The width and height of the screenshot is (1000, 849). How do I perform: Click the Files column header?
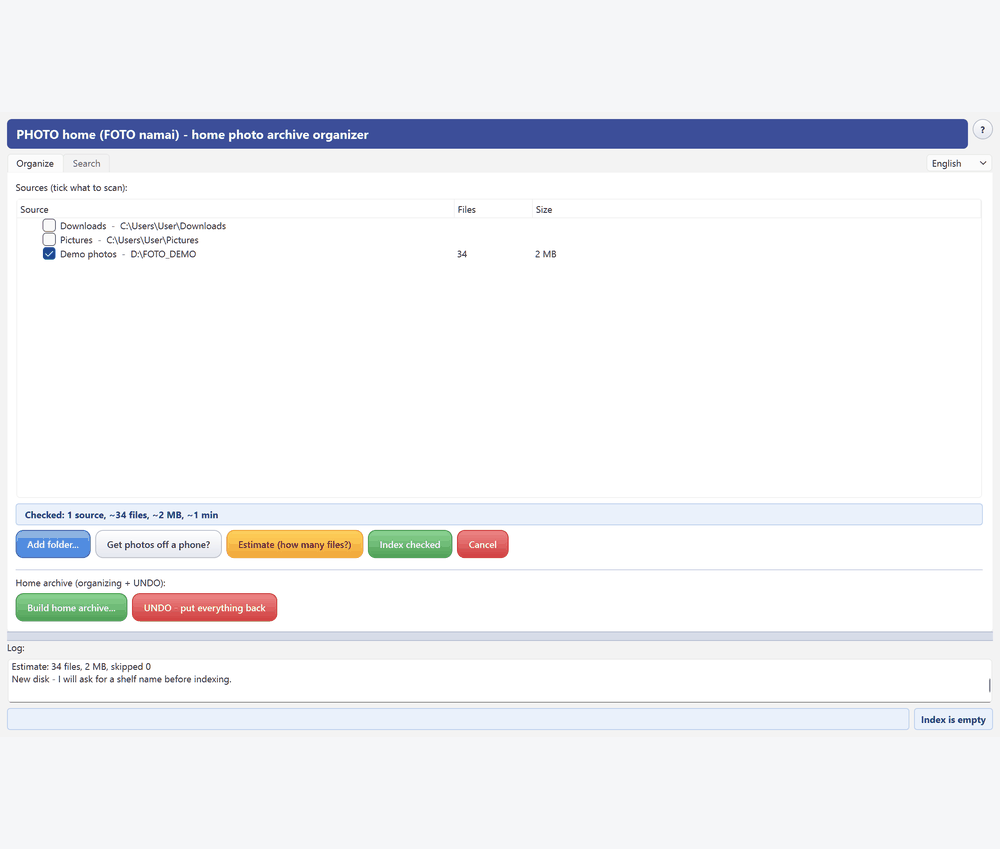(x=493, y=209)
